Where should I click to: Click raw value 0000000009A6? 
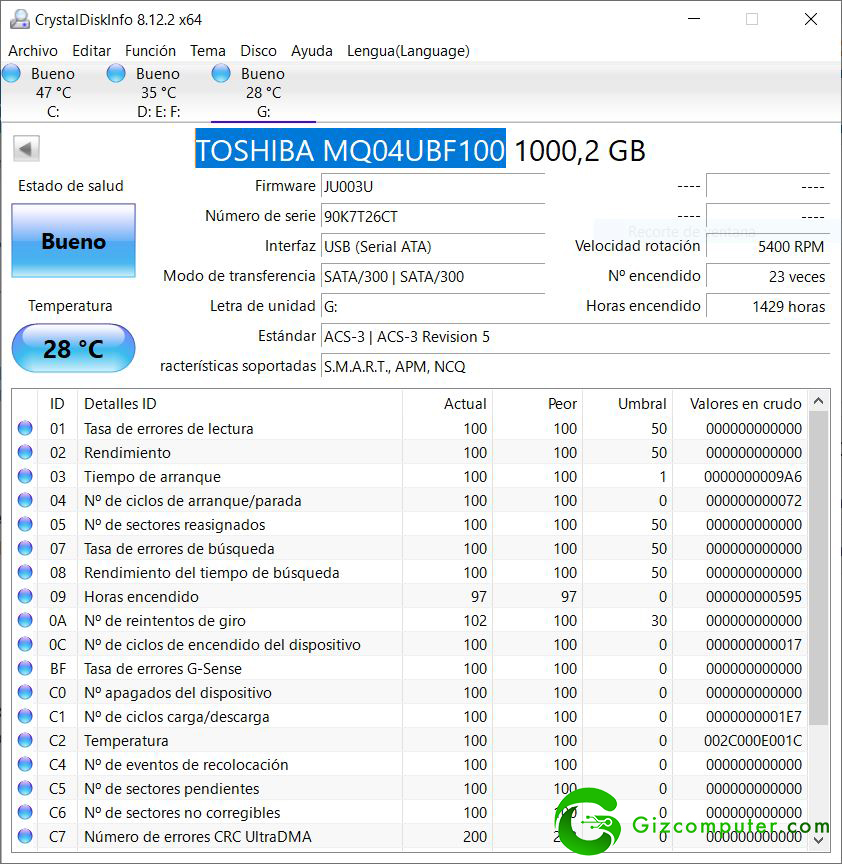[753, 477]
